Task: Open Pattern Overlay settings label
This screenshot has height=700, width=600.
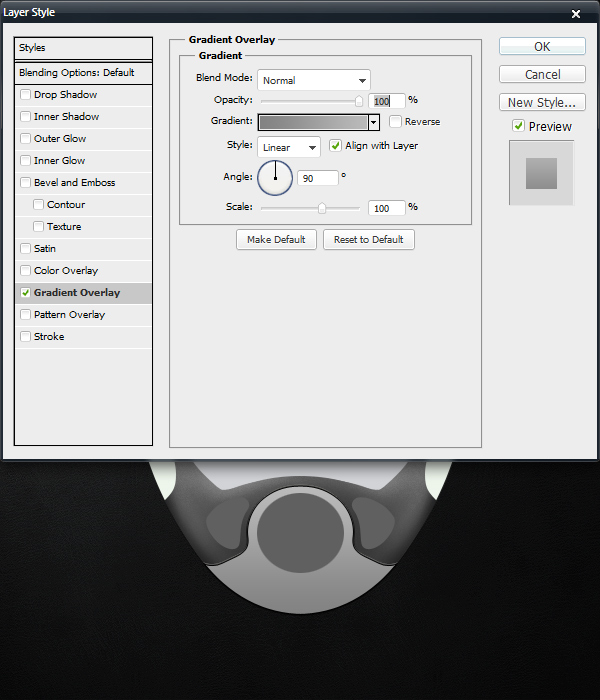Action: (x=70, y=314)
